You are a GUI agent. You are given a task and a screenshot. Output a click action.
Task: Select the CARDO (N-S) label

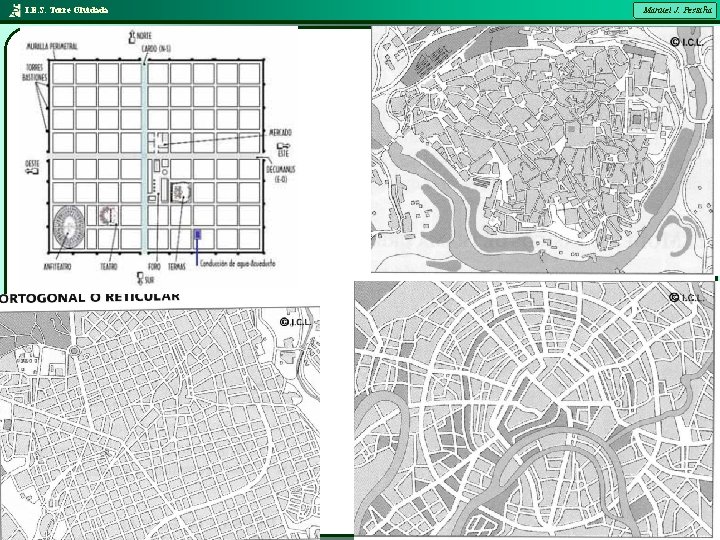(156, 49)
